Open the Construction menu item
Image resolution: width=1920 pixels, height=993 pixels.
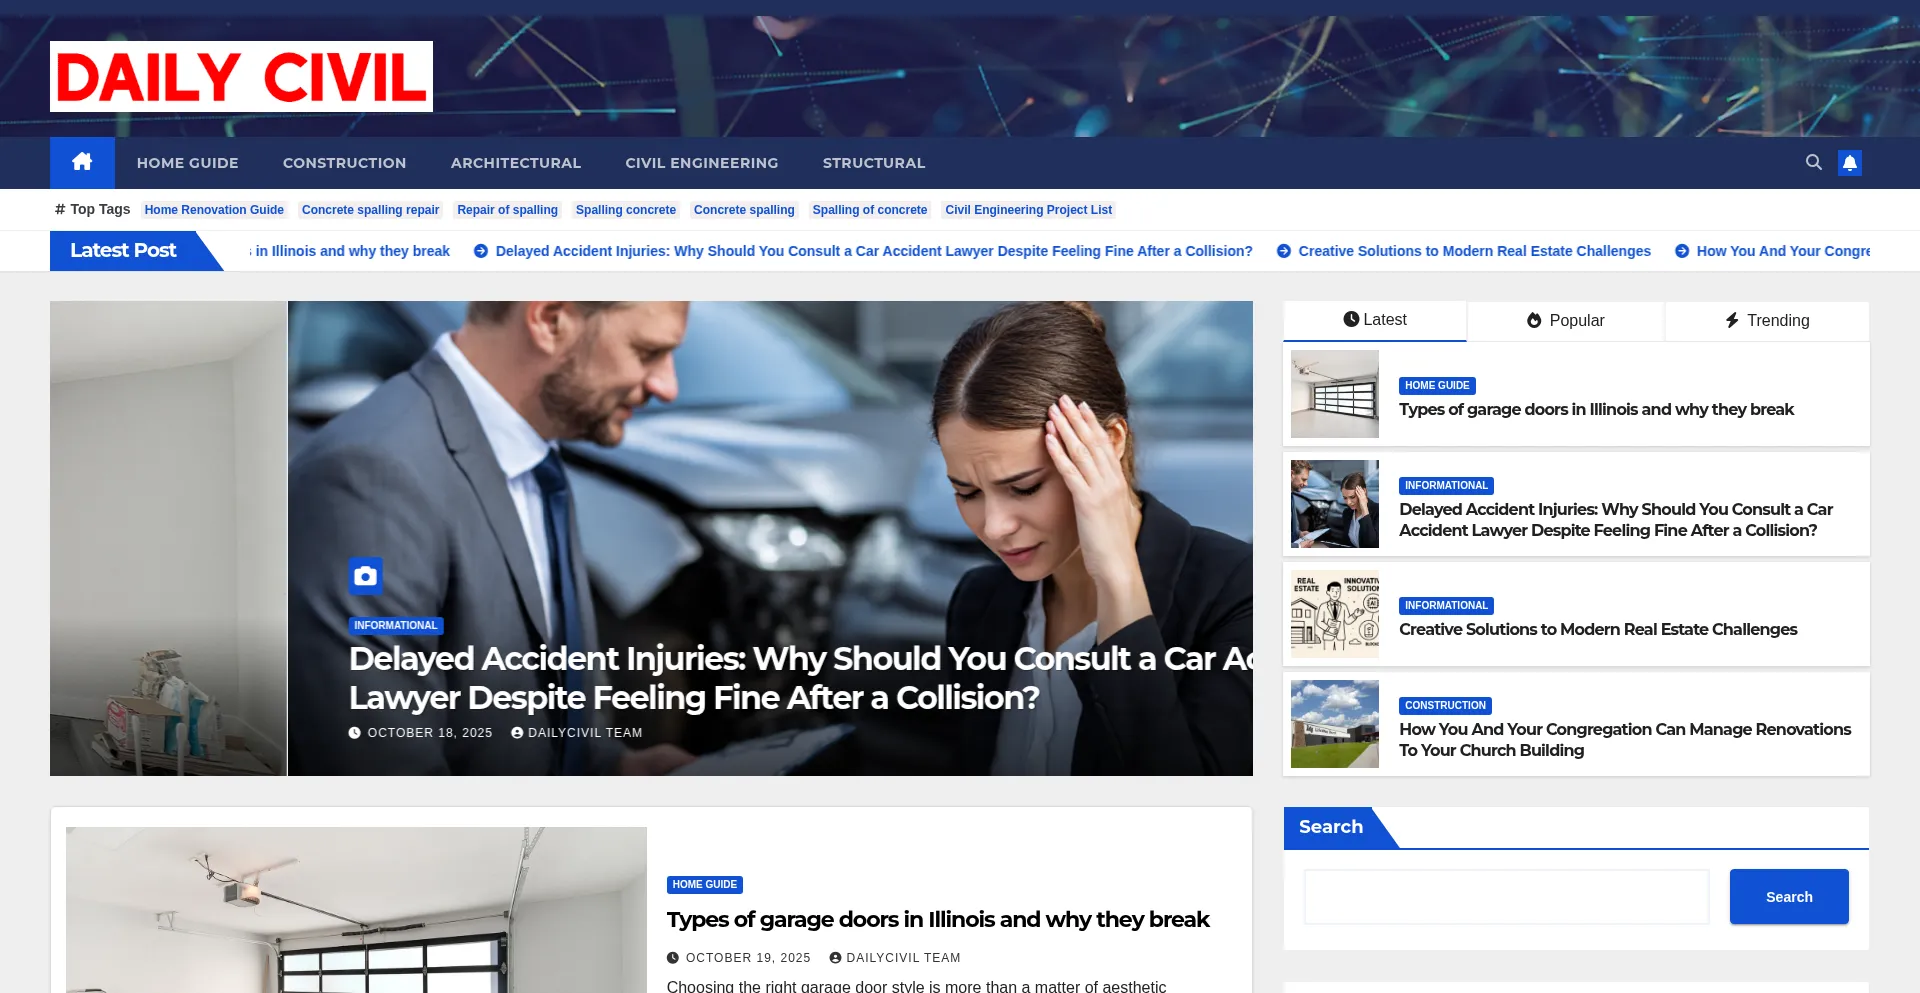pyautogui.click(x=344, y=163)
